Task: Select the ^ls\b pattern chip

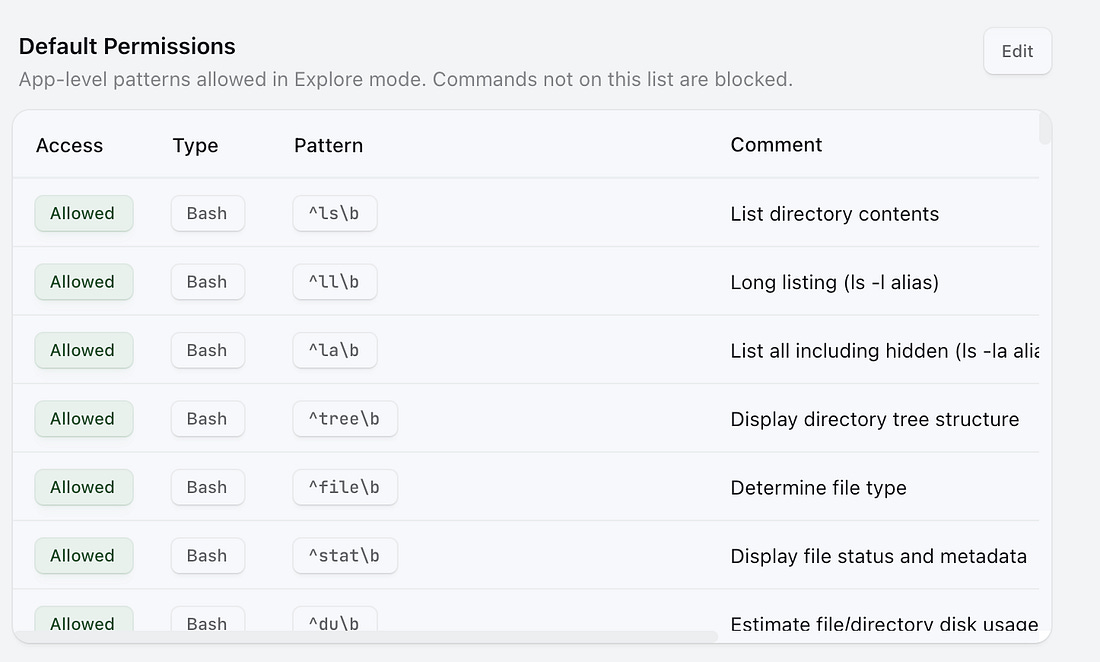Action: [x=334, y=213]
